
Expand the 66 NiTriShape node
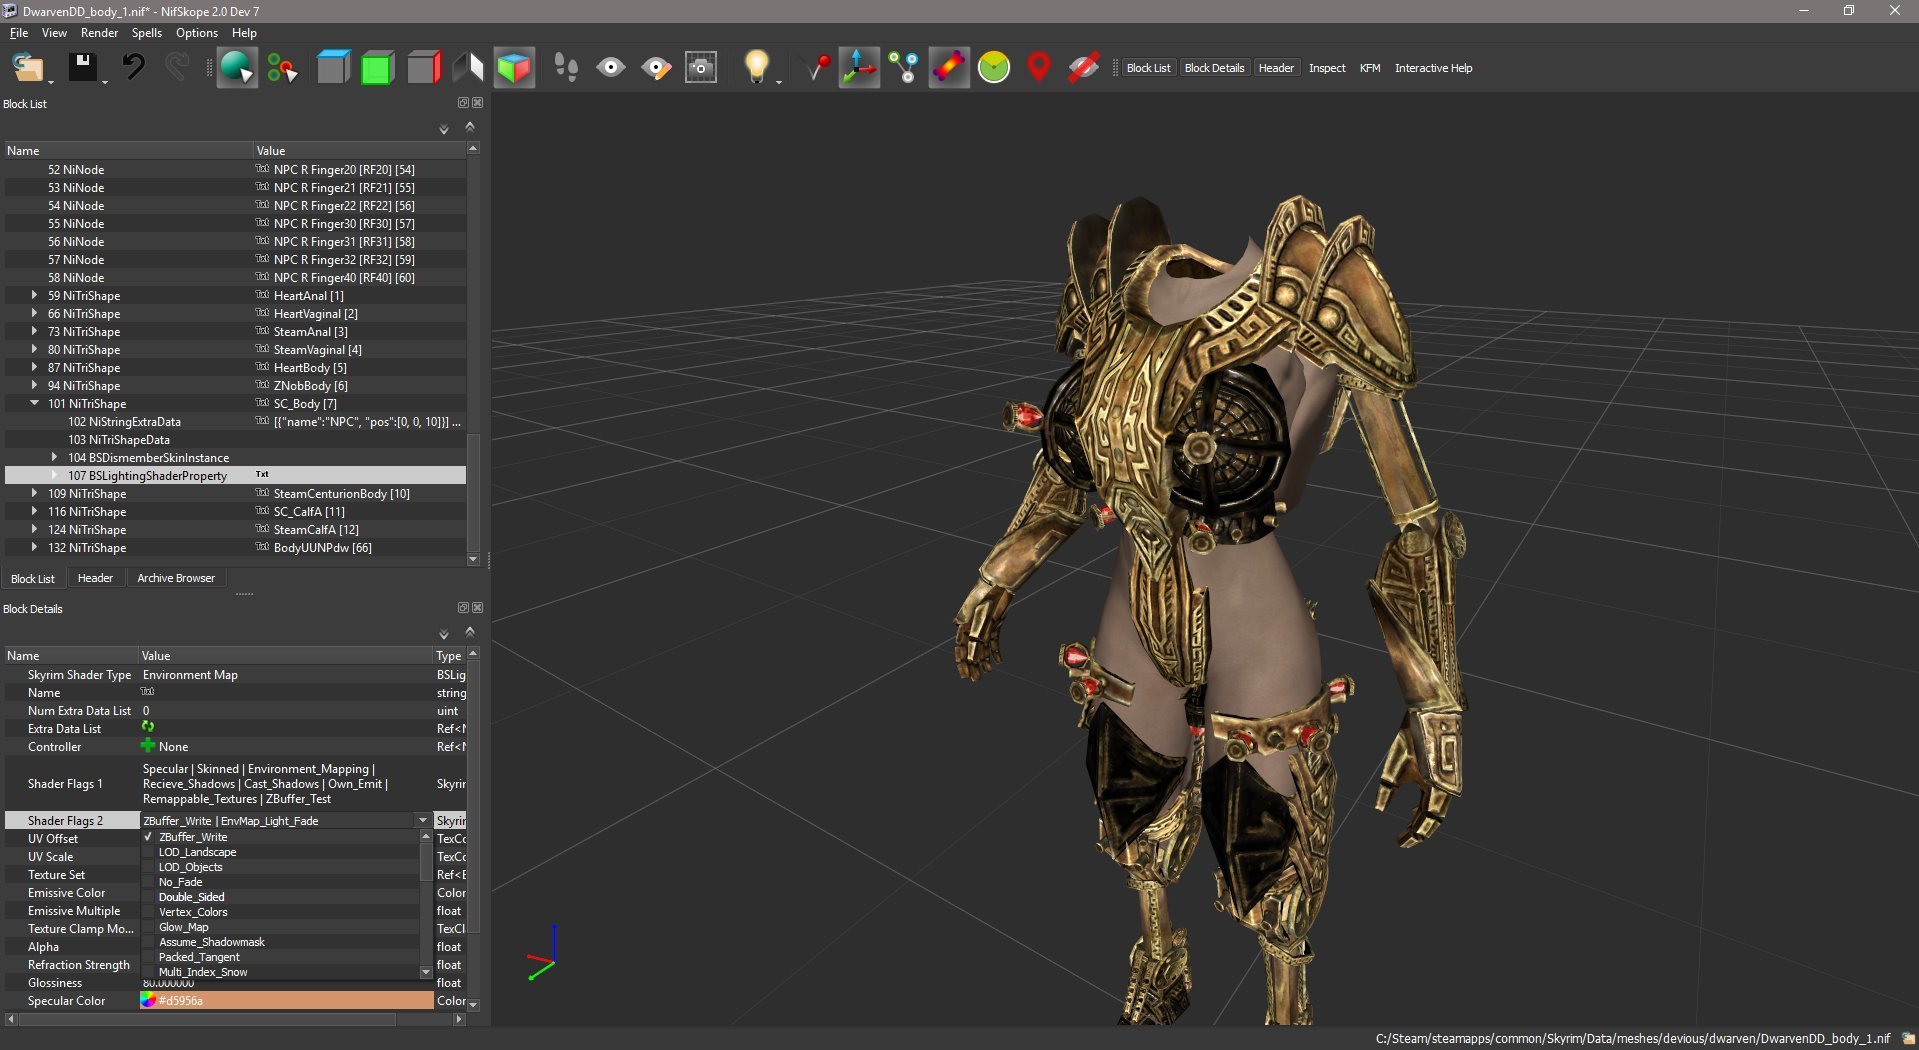pyautogui.click(x=34, y=313)
